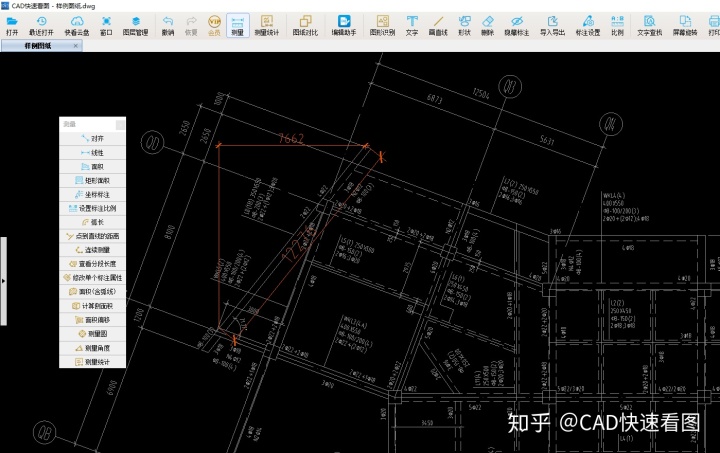720x453 pixels.
Task: Choose 线性 linear measurement
Action: pyautogui.click(x=92, y=152)
